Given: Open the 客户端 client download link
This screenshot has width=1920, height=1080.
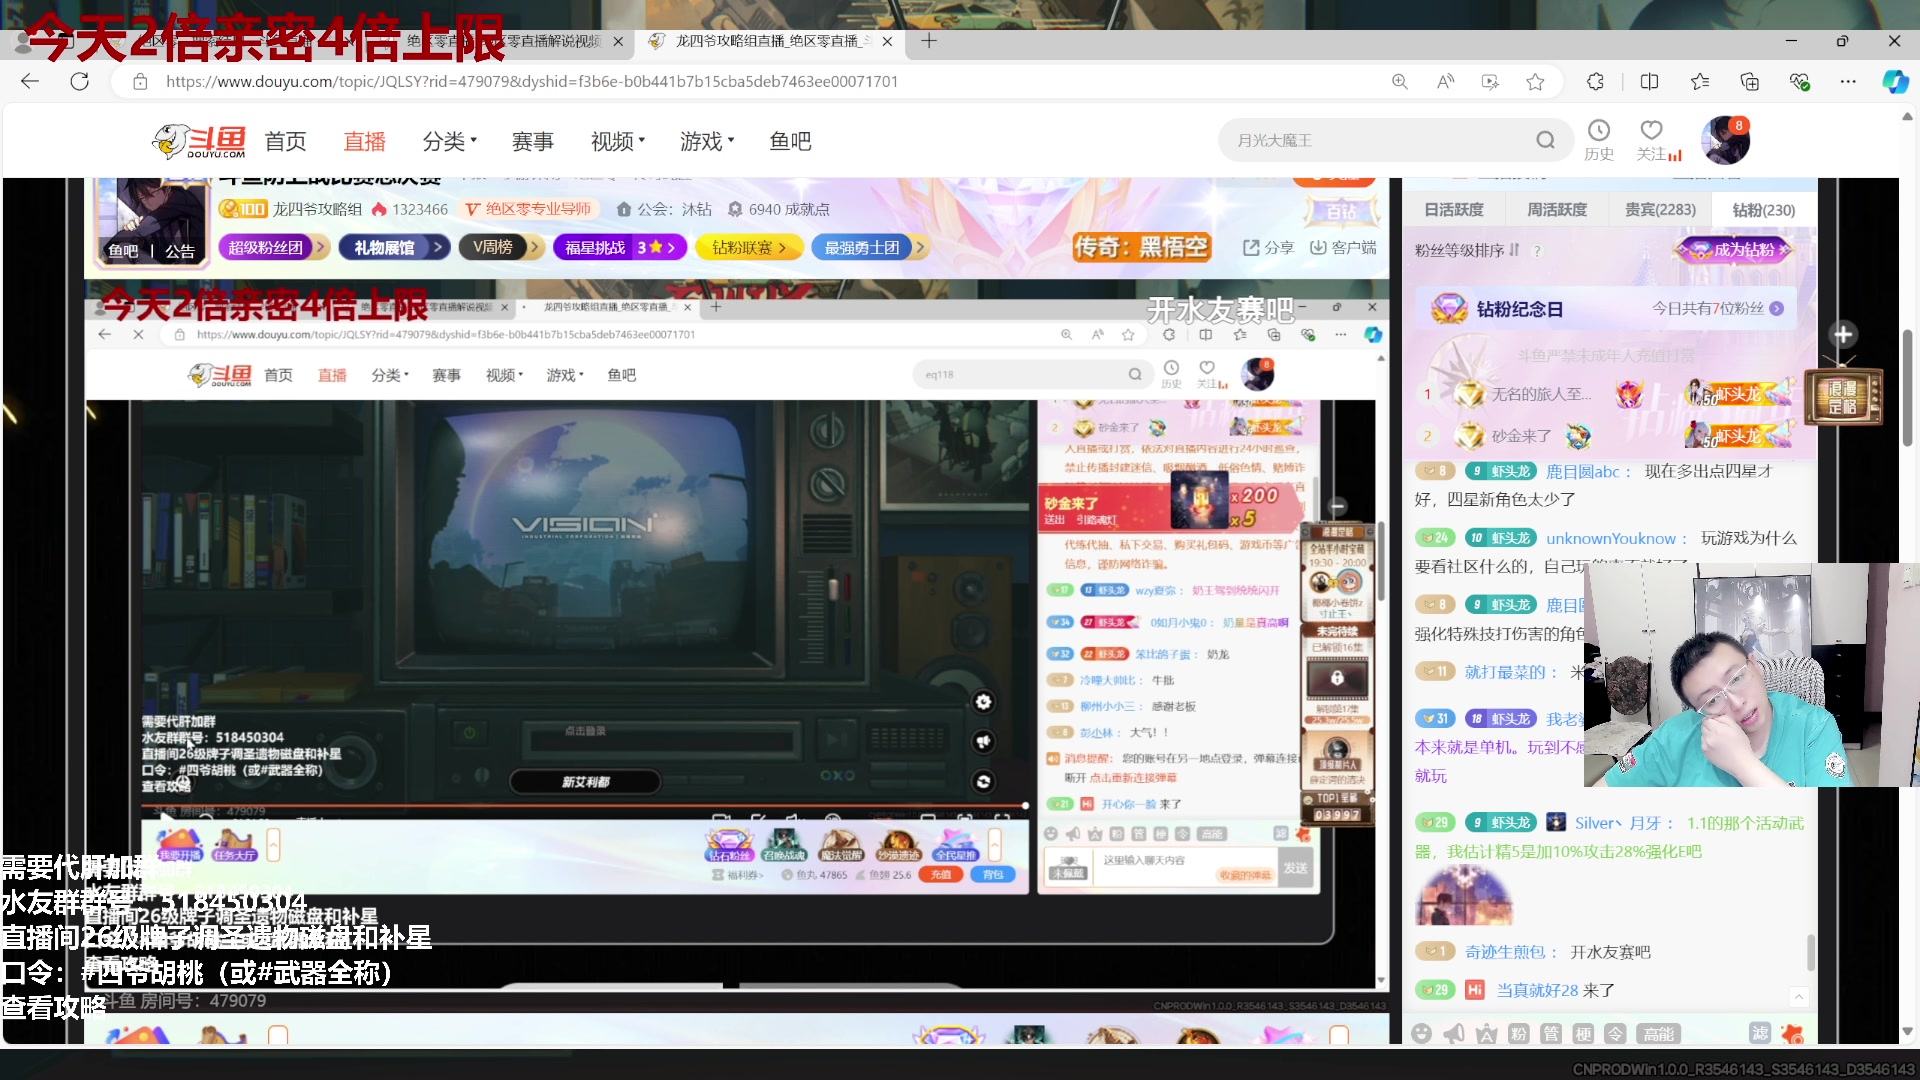Looking at the screenshot, I should (x=1343, y=247).
